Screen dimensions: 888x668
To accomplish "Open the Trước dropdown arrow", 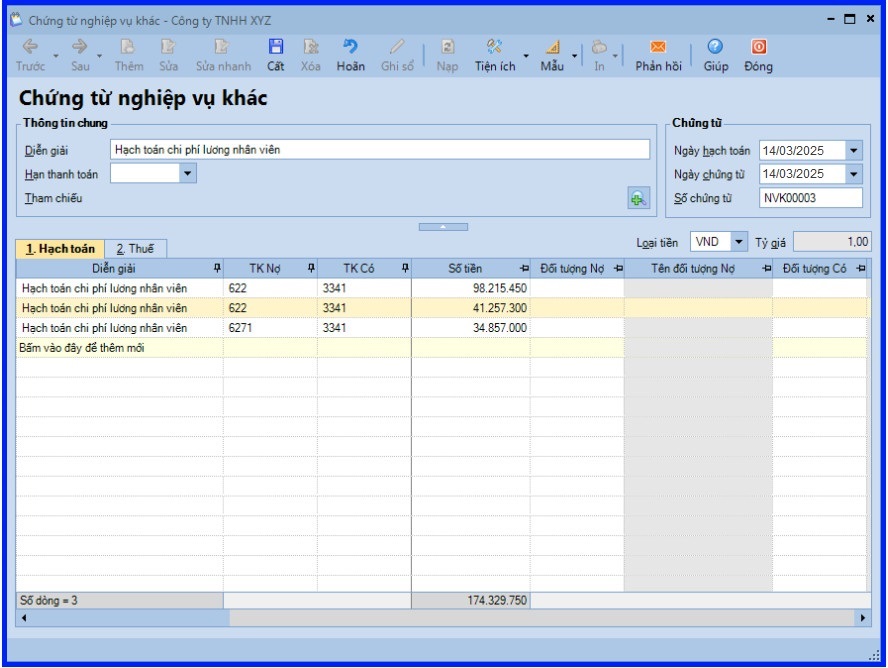I will pos(56,56).
